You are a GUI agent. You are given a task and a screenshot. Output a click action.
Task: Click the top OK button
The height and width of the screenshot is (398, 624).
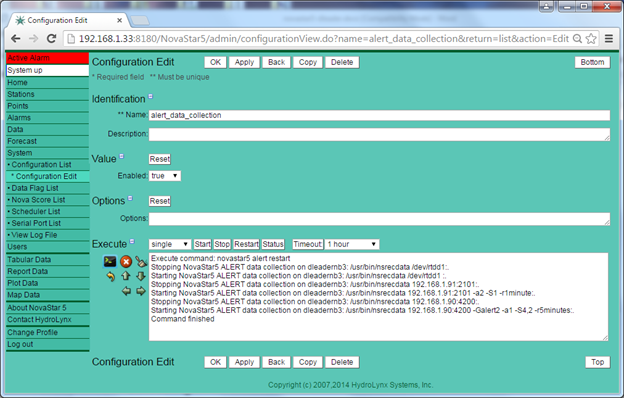pyautogui.click(x=215, y=62)
